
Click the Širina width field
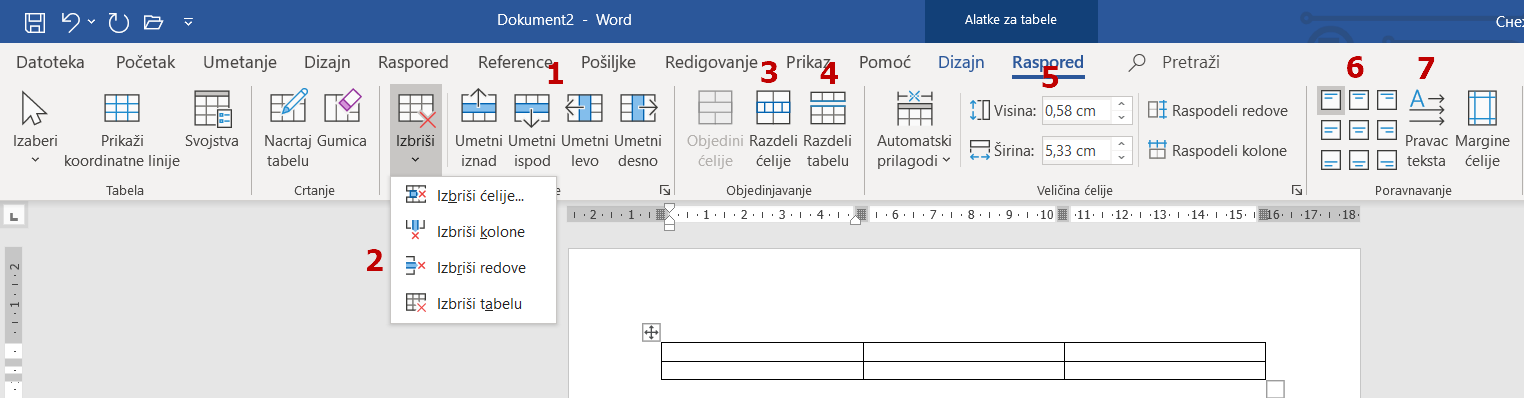(1078, 151)
